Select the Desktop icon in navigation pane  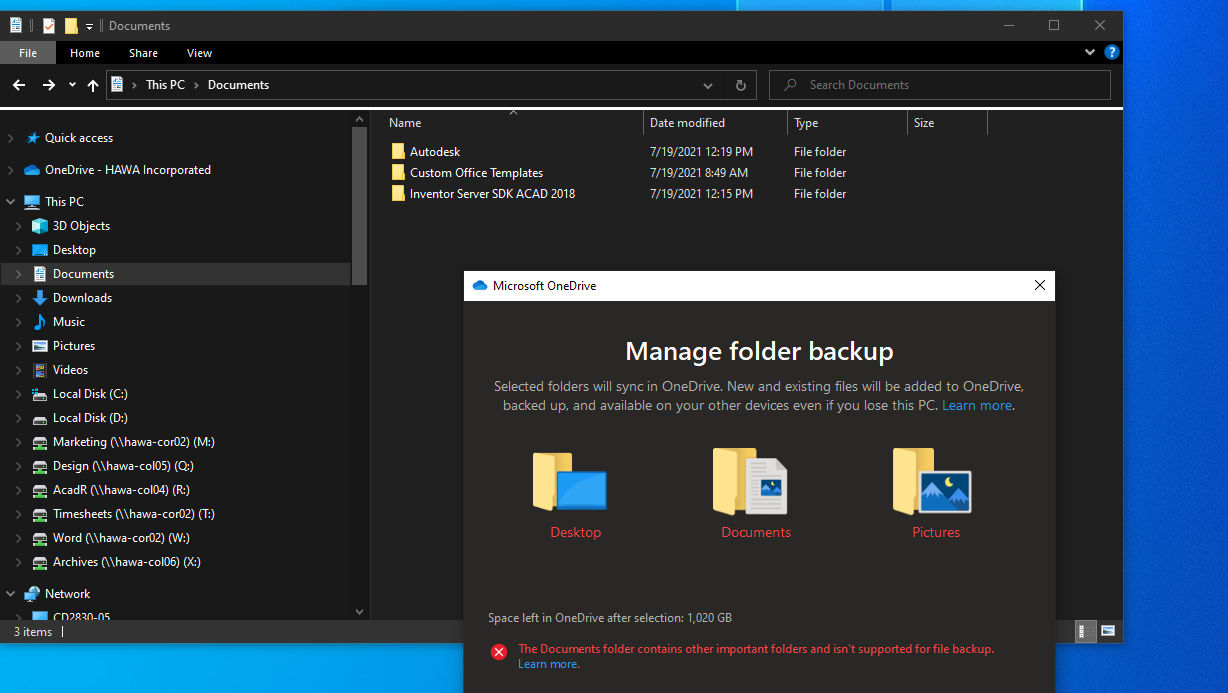pyautogui.click(x=40, y=250)
